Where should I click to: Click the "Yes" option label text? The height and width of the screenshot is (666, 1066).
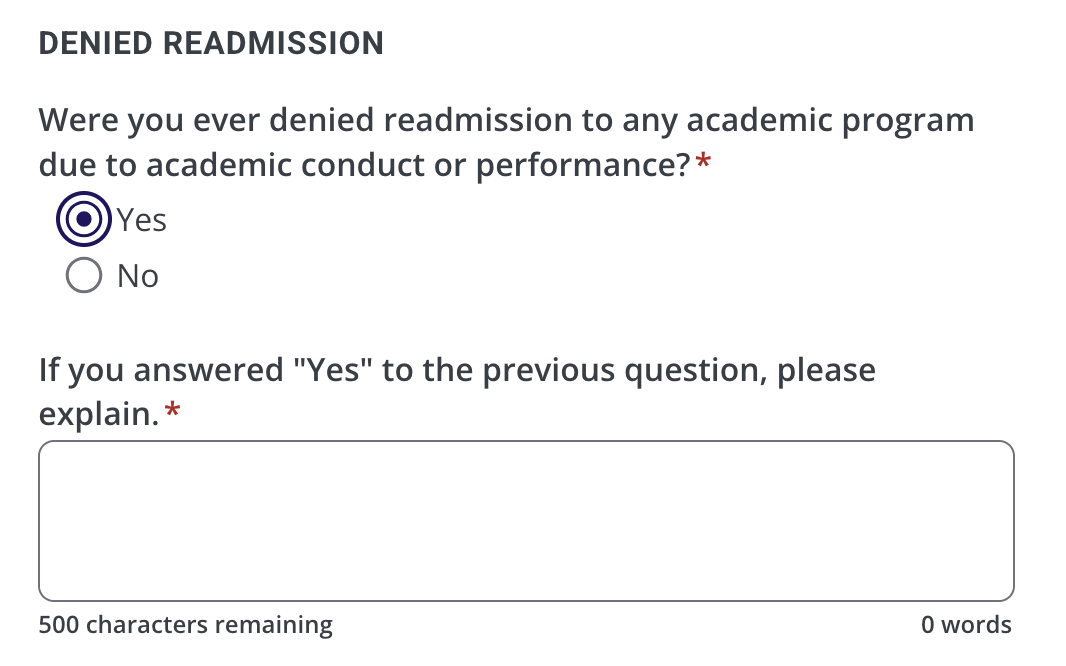click(142, 220)
